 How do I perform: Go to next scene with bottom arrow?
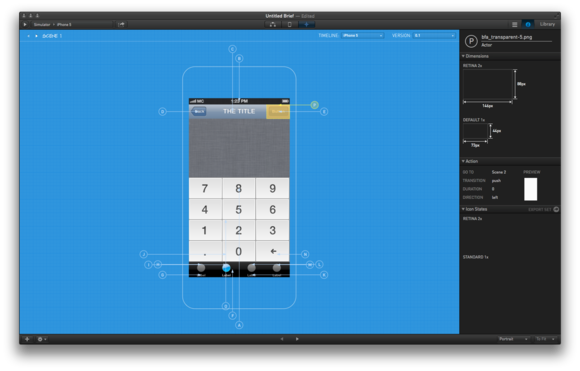(x=297, y=339)
